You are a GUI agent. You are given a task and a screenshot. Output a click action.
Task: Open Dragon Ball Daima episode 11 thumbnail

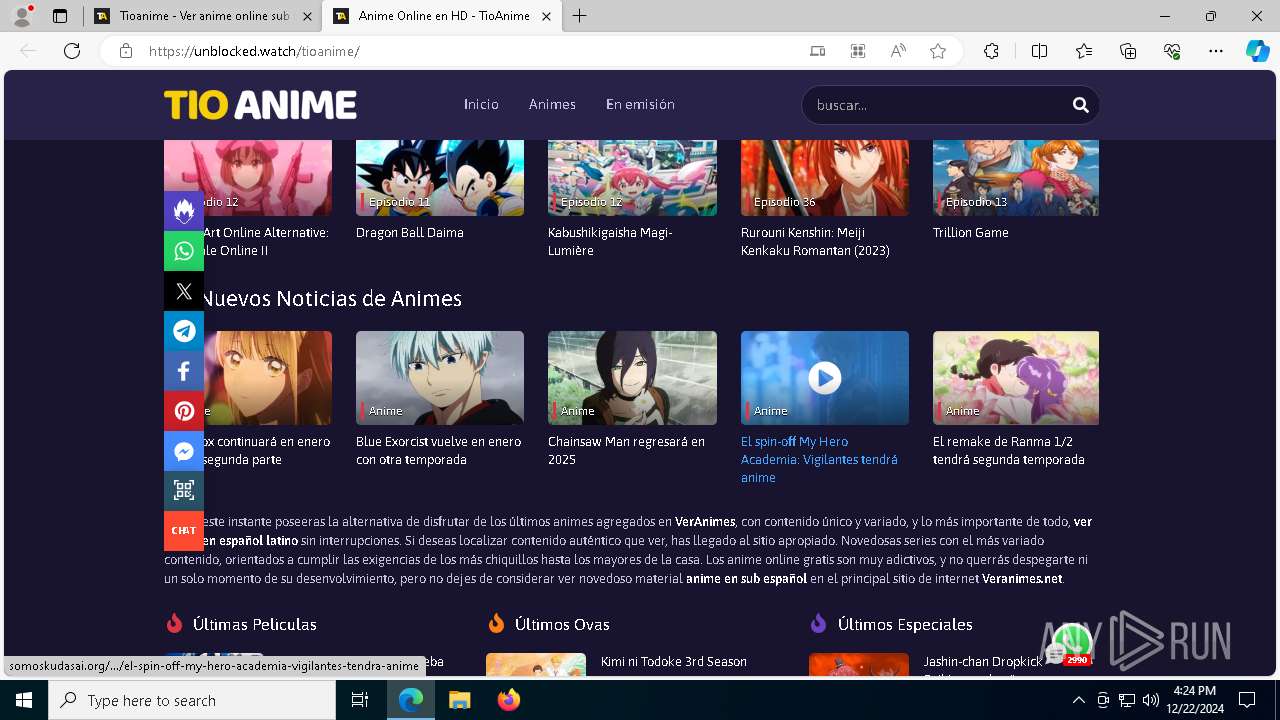440,178
